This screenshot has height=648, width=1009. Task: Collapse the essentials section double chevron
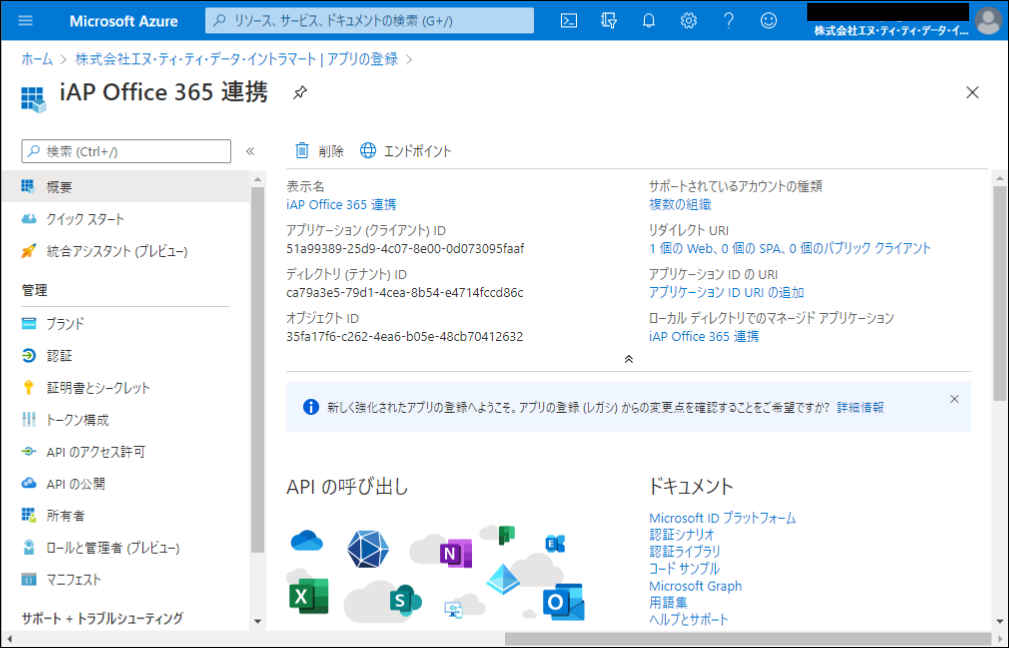tap(629, 359)
